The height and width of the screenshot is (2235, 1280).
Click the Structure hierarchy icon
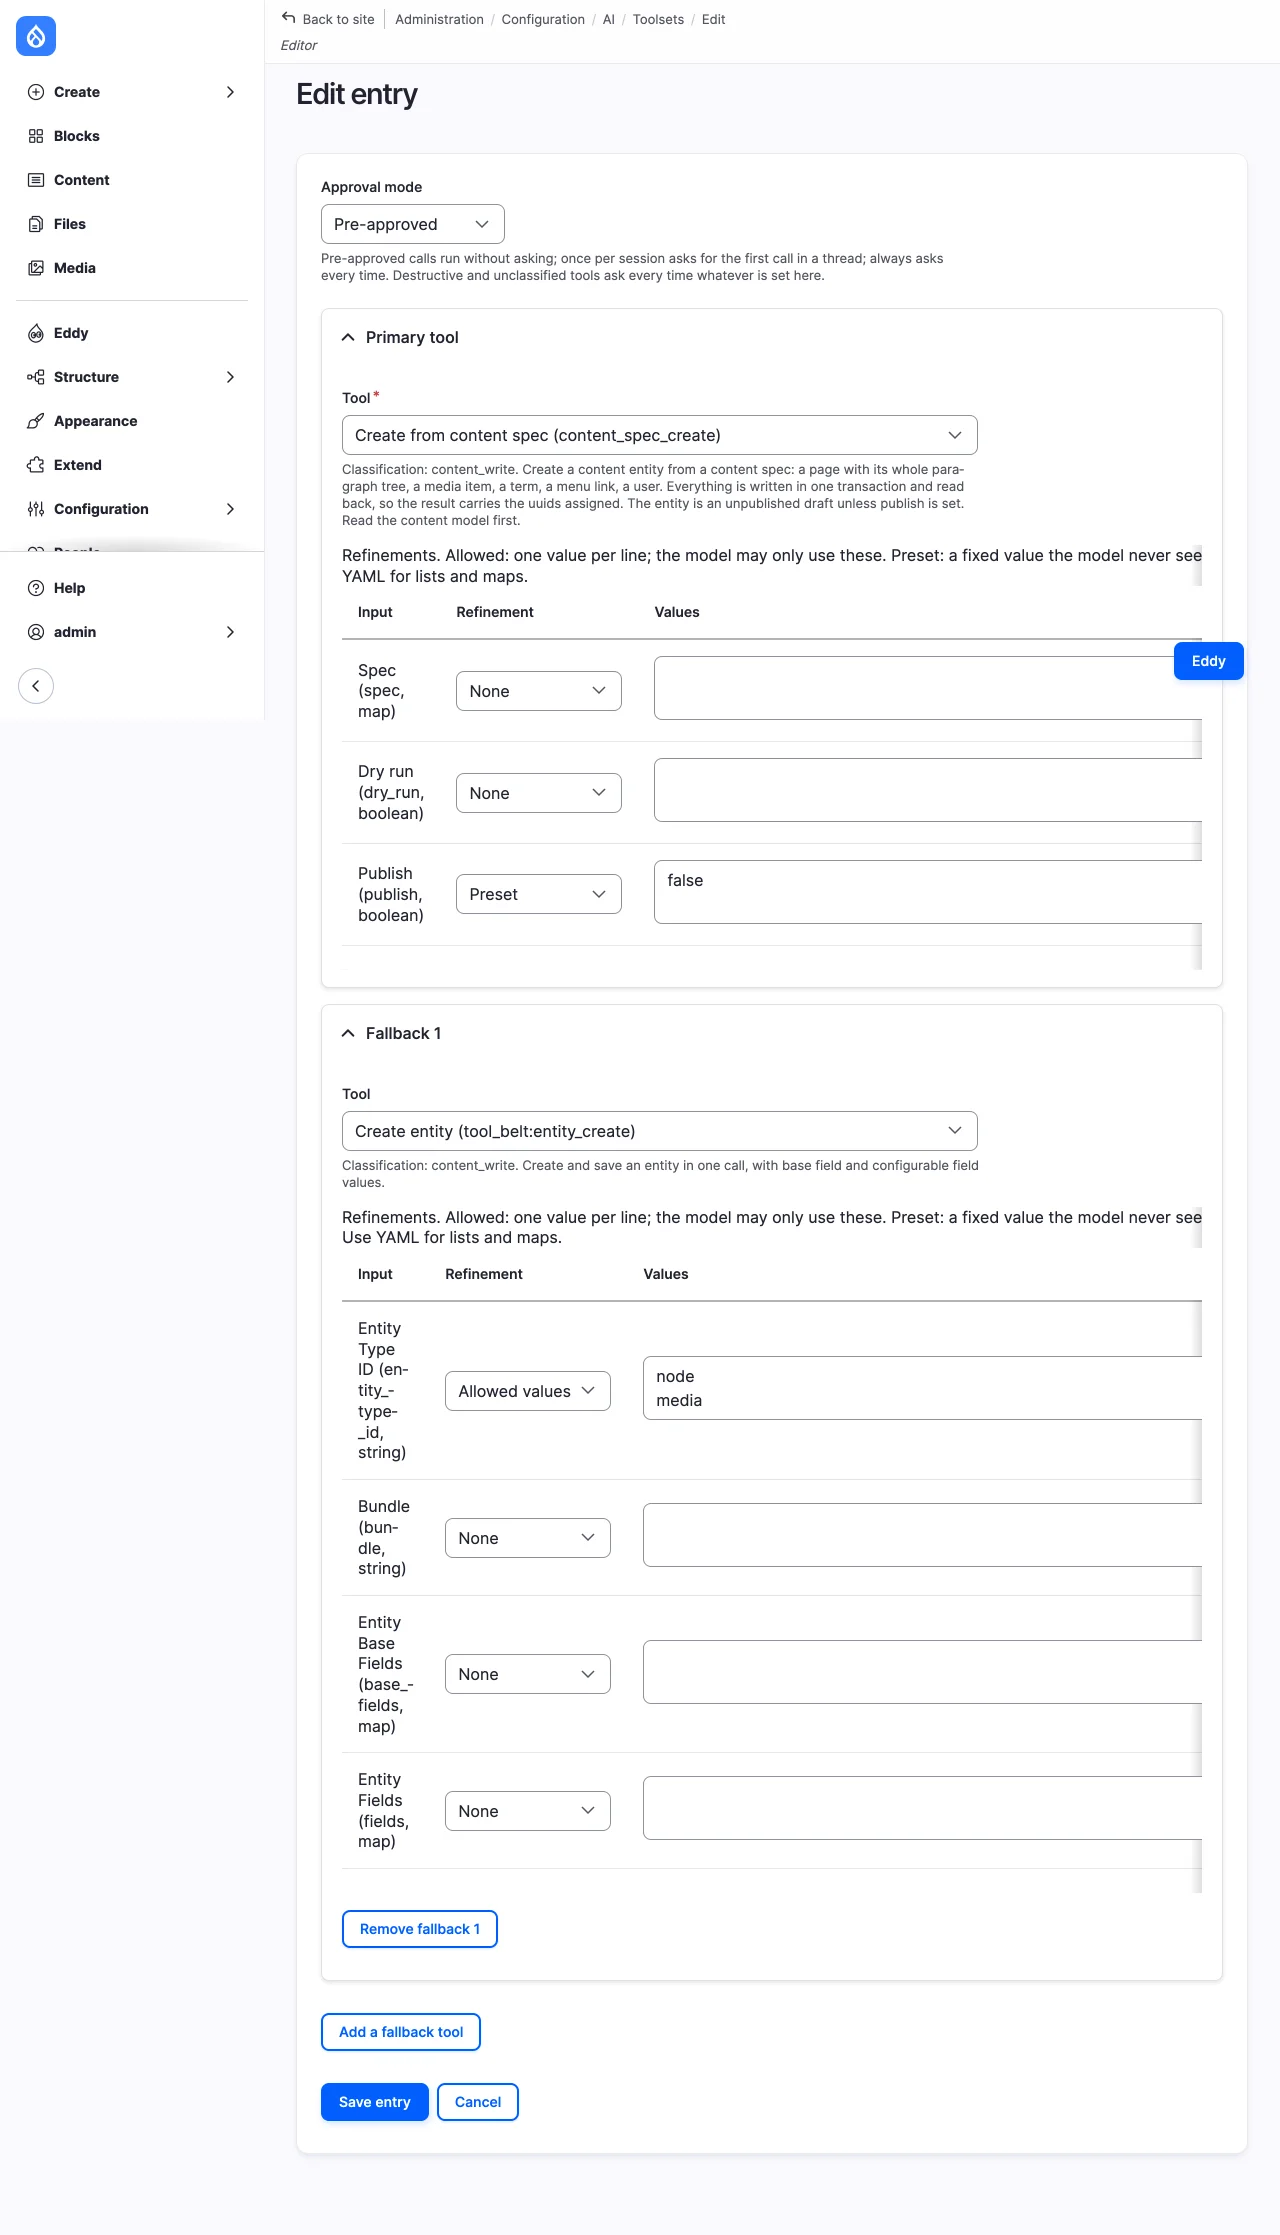[36, 377]
